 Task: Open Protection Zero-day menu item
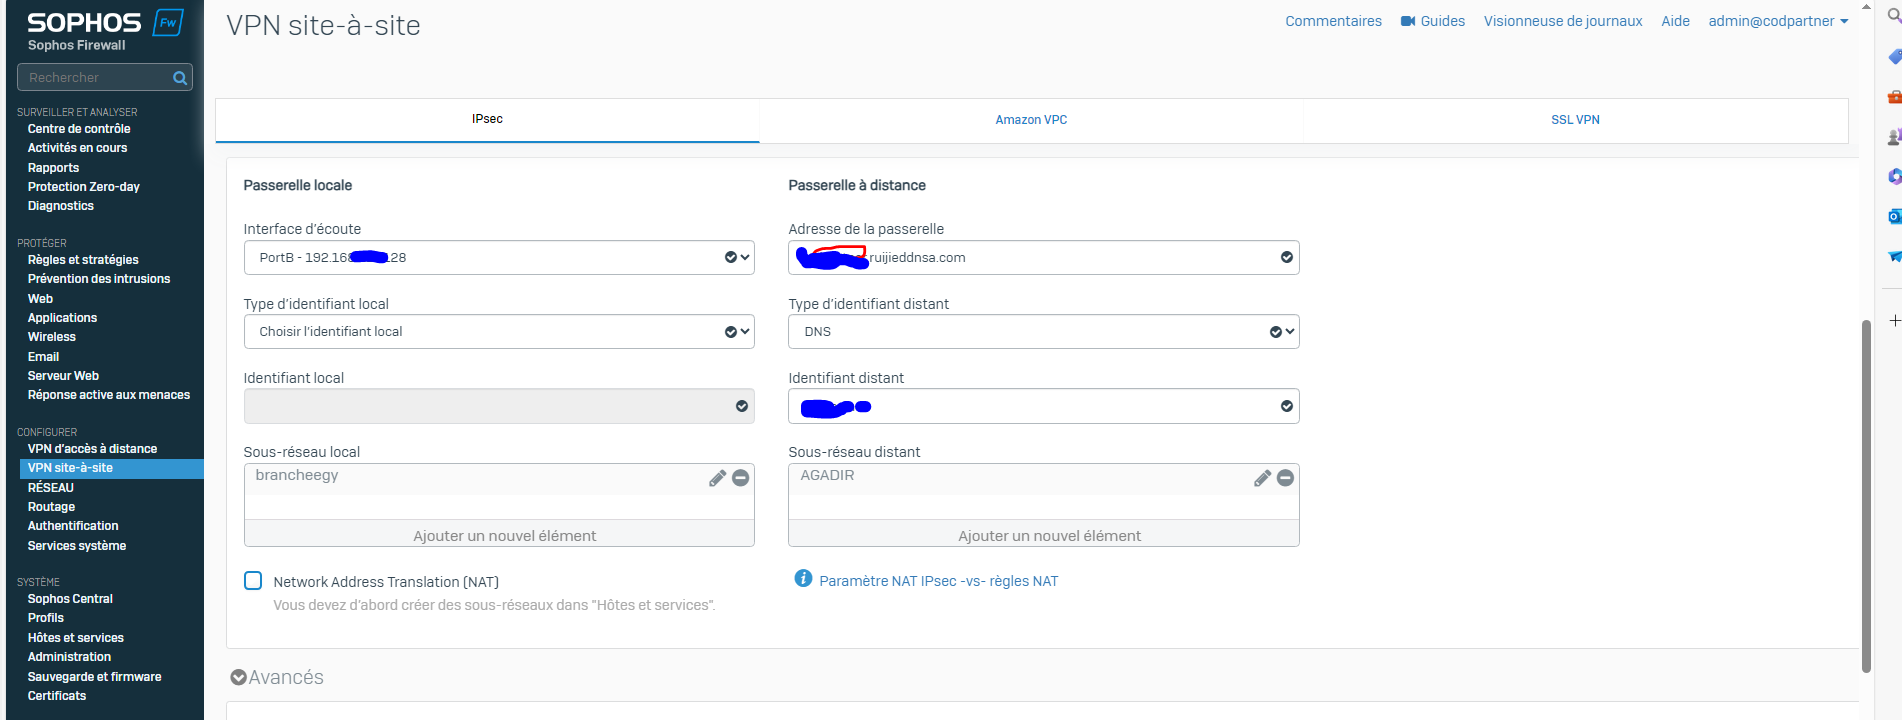84,187
